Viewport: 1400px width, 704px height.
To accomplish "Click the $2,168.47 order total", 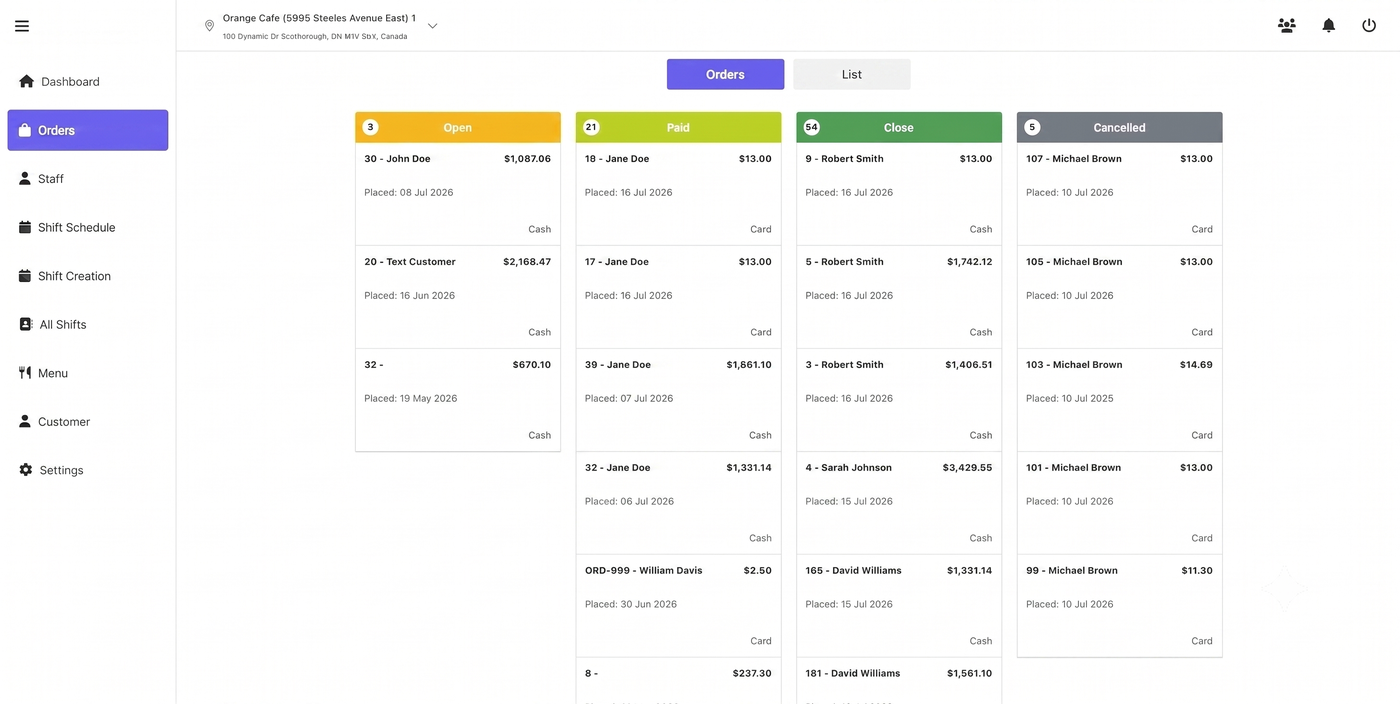I will [527, 262].
